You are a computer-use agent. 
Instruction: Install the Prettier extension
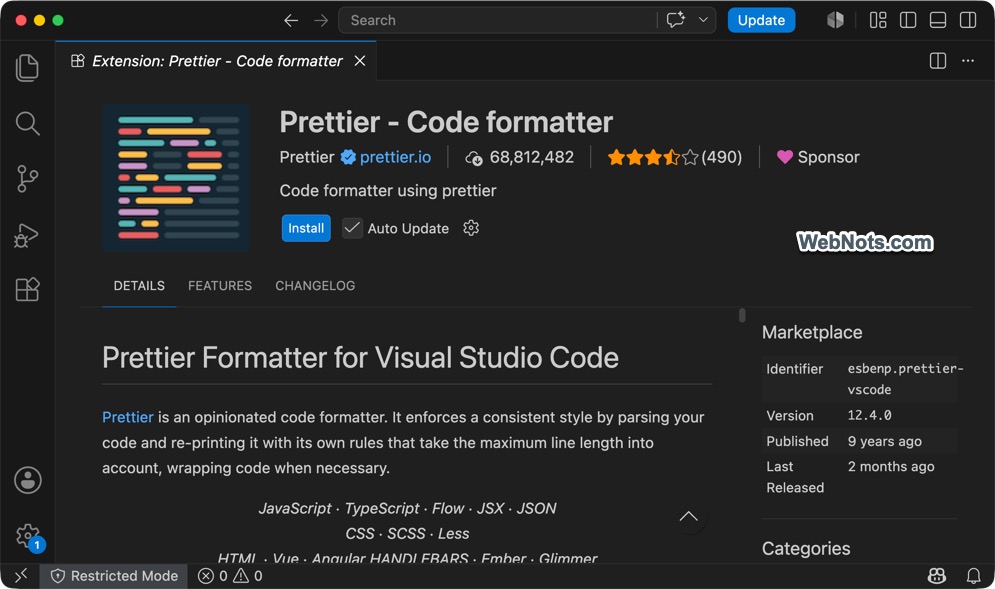306,228
